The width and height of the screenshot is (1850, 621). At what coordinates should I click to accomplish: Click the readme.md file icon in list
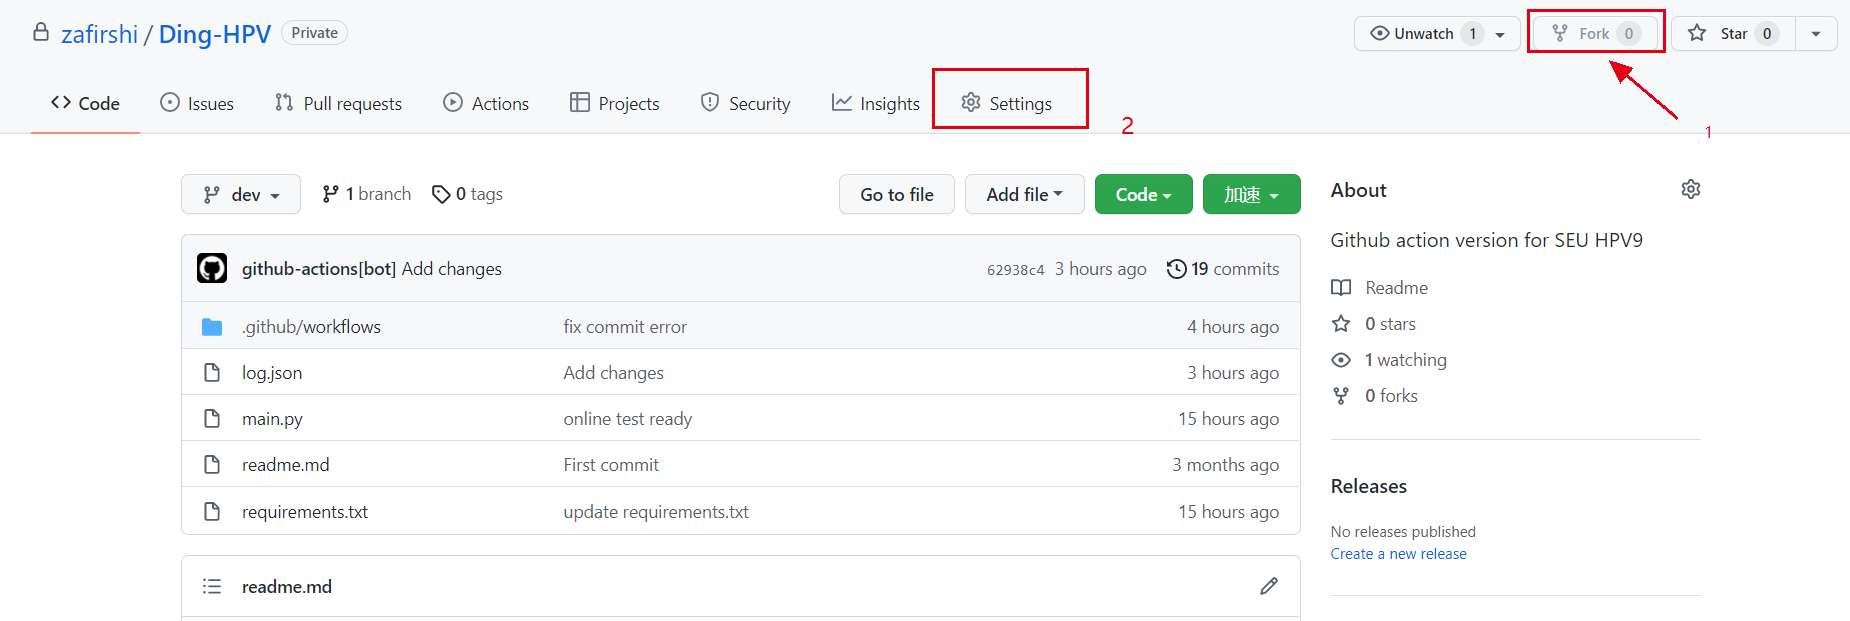pyautogui.click(x=212, y=465)
